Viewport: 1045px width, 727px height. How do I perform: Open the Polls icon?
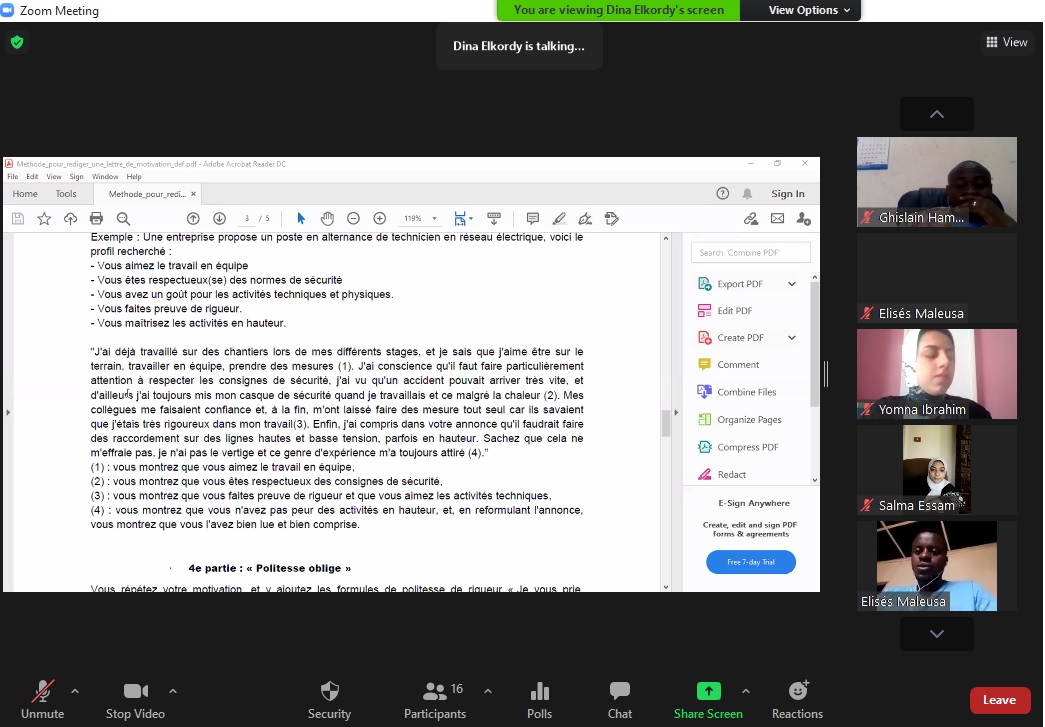click(539, 699)
